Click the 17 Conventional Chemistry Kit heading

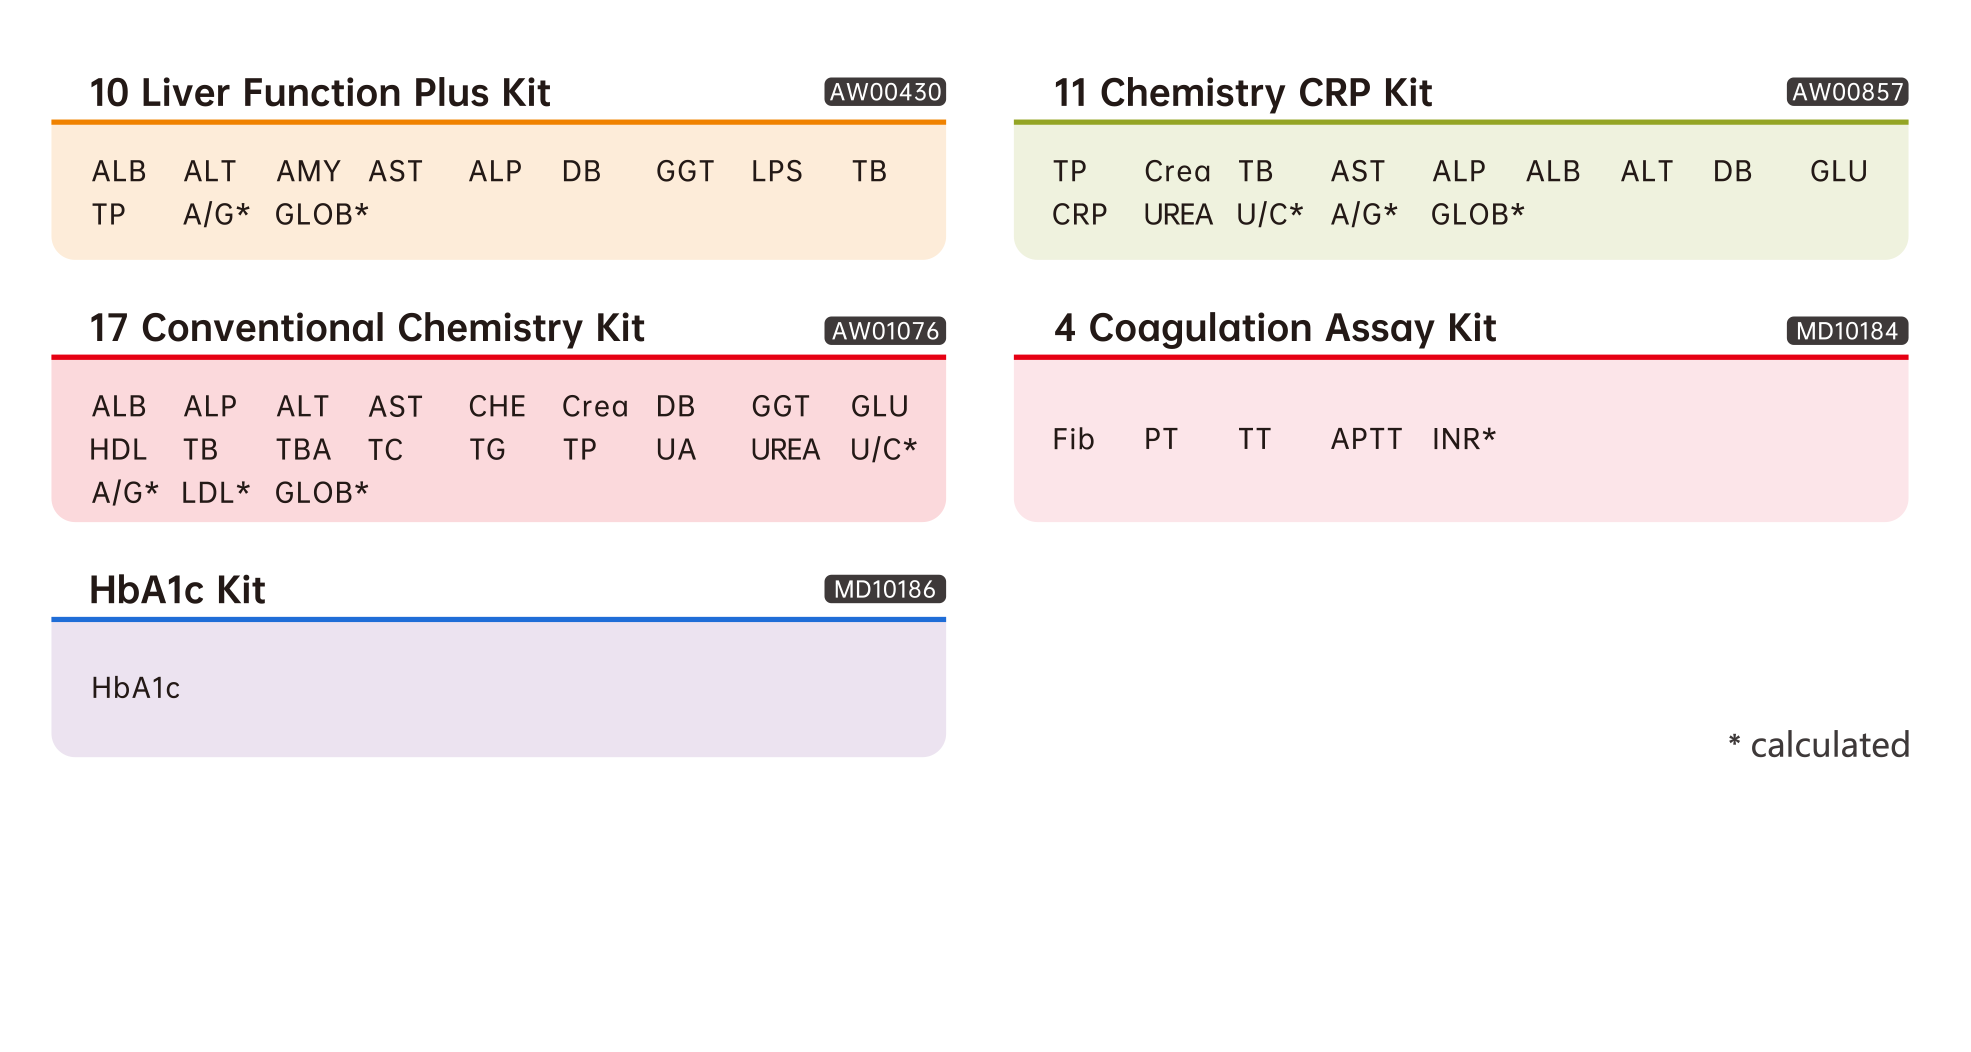[367, 328]
